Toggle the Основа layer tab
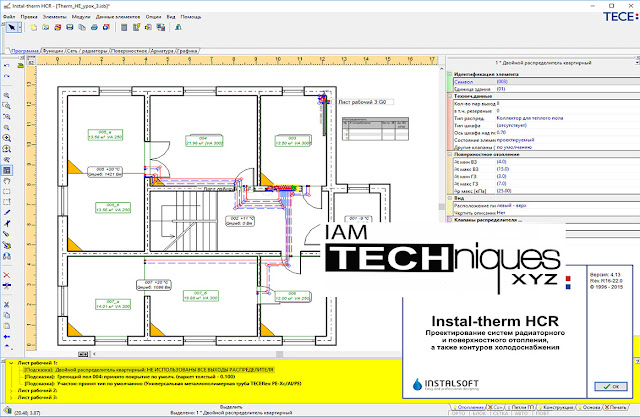 pos(588,407)
